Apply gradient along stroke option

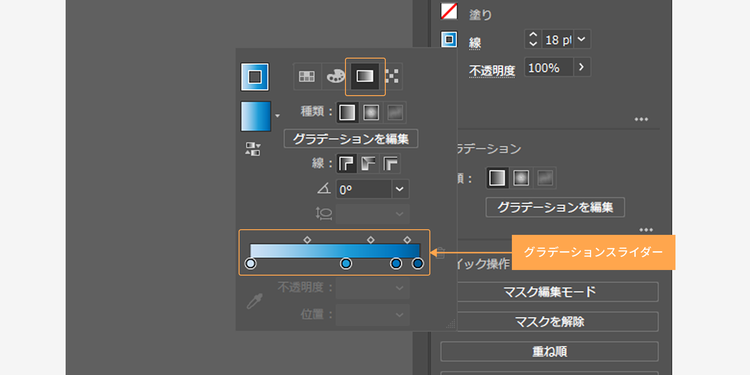pos(369,164)
